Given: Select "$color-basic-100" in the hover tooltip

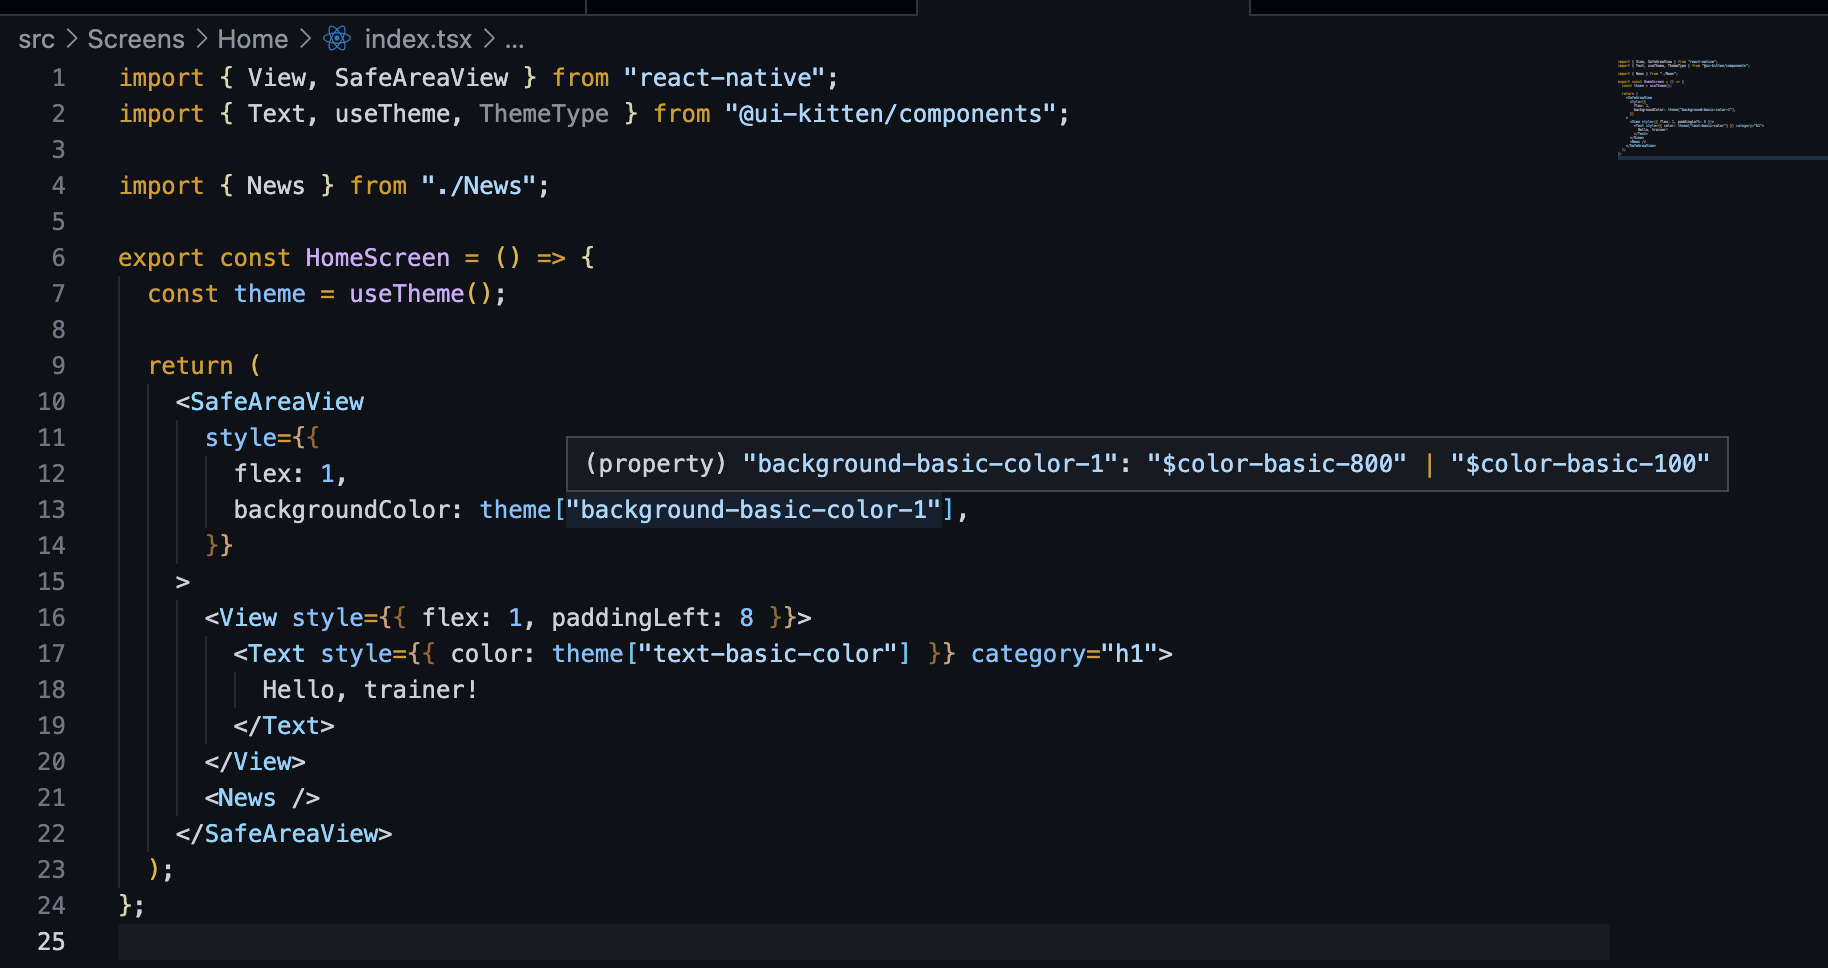Looking at the screenshot, I should [1582, 463].
